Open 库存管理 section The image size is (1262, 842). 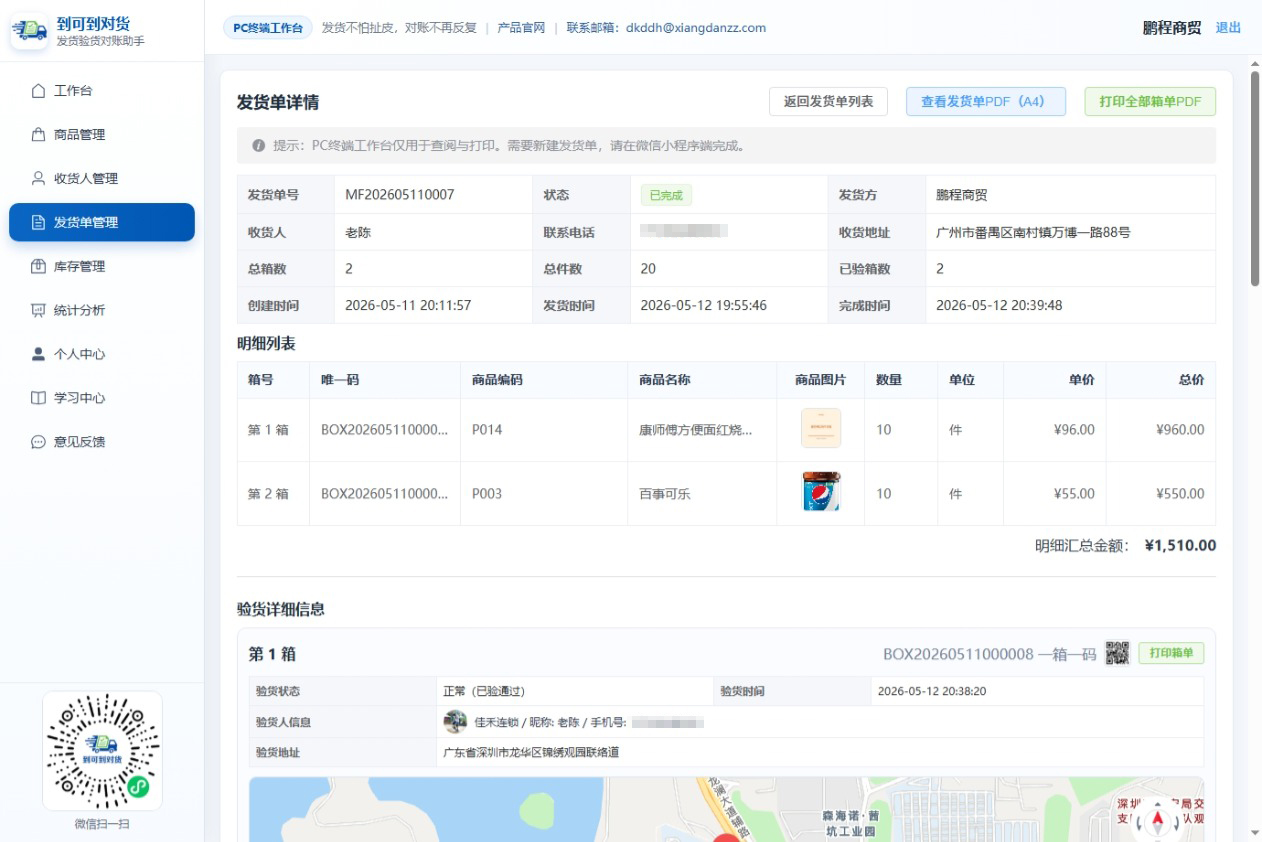point(102,267)
